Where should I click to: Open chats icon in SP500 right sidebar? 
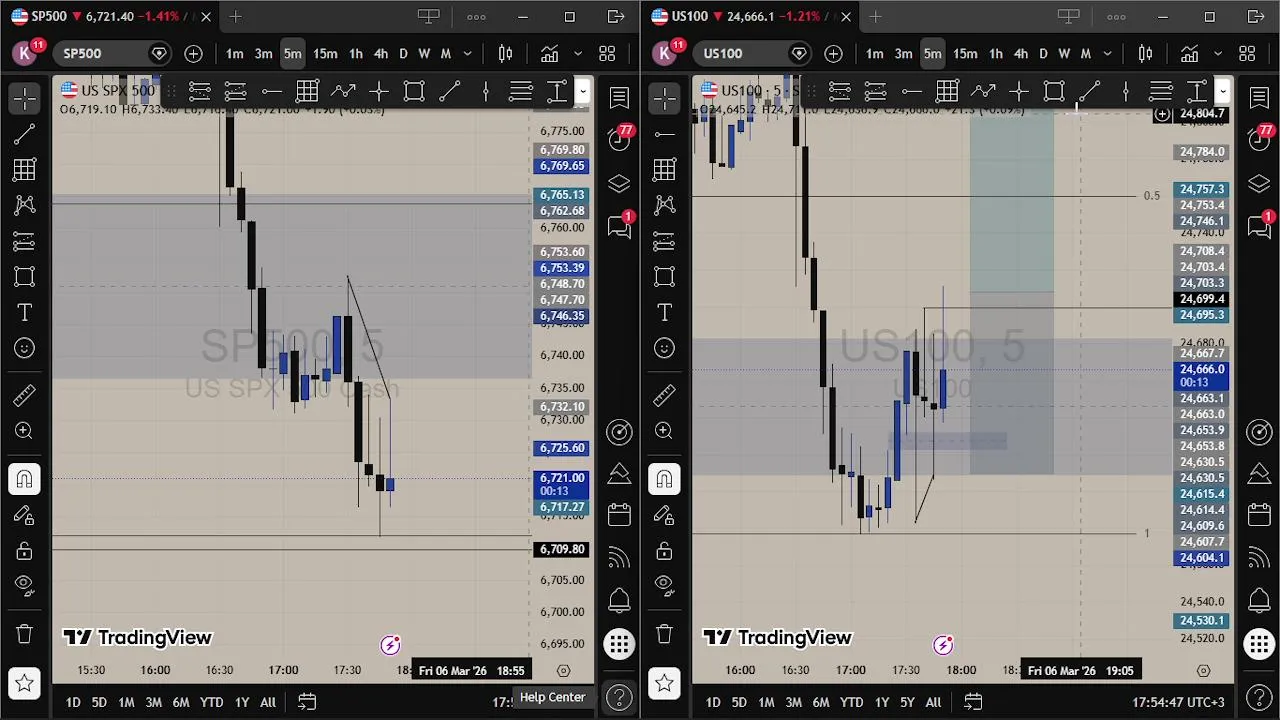(x=619, y=226)
